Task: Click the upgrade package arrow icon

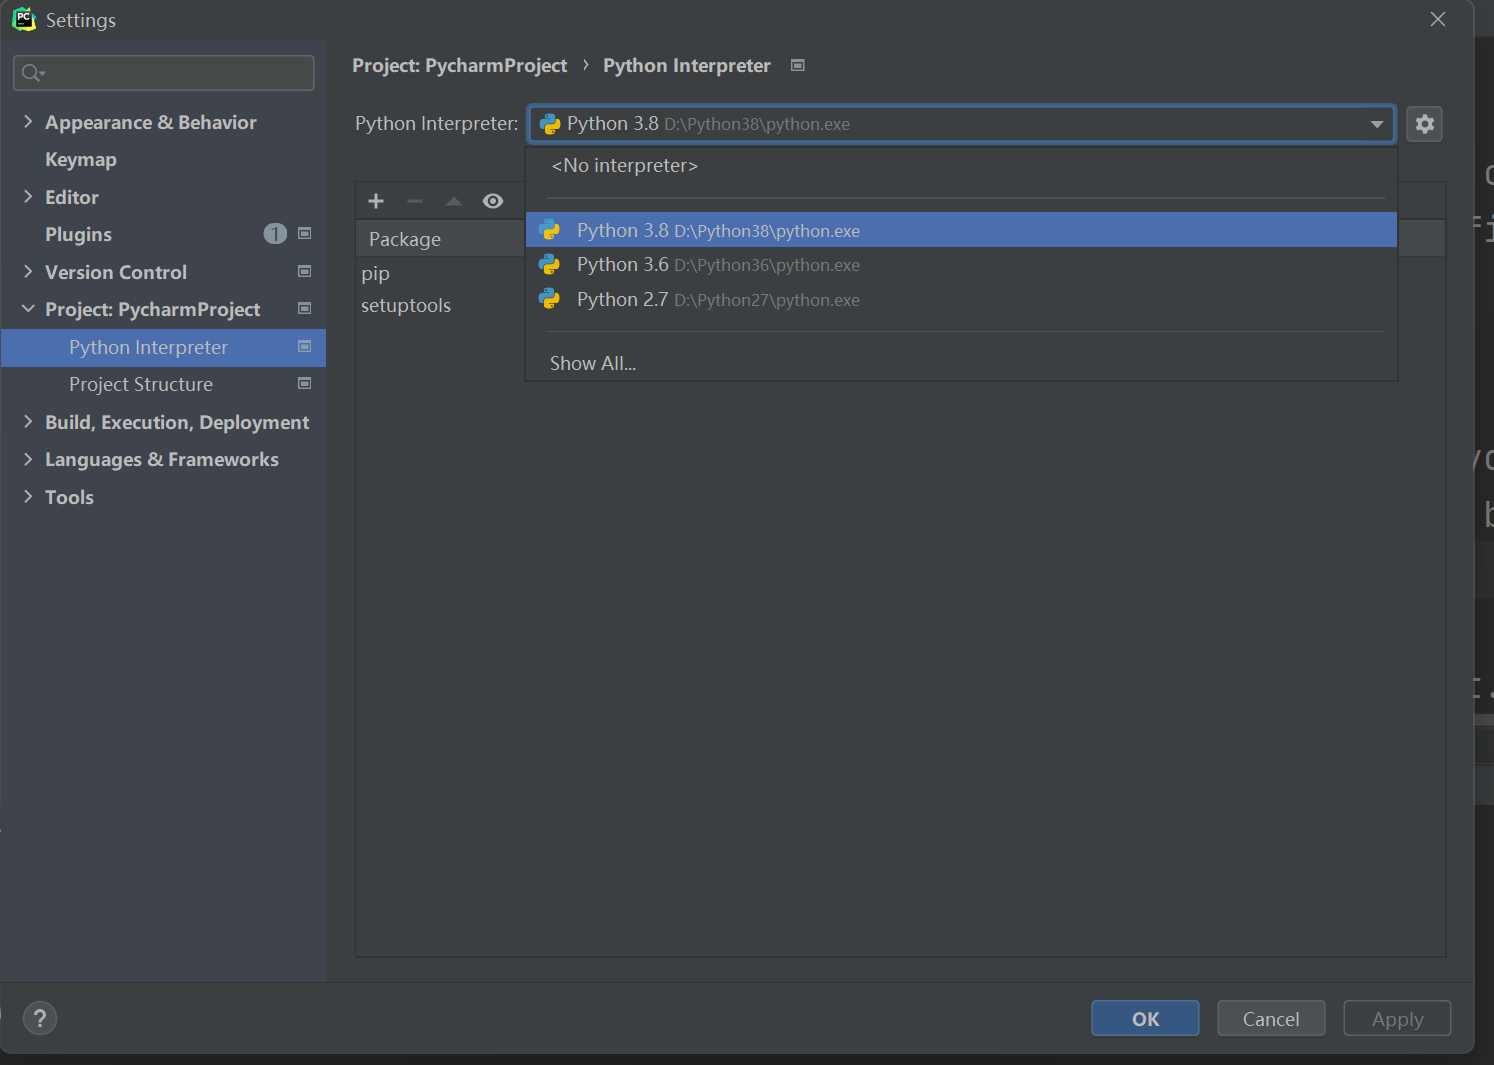Action: [454, 201]
